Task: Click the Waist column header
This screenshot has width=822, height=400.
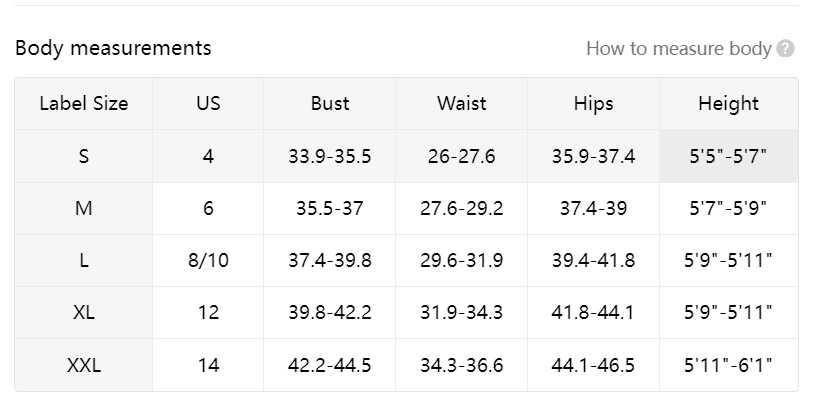Action: coord(461,103)
